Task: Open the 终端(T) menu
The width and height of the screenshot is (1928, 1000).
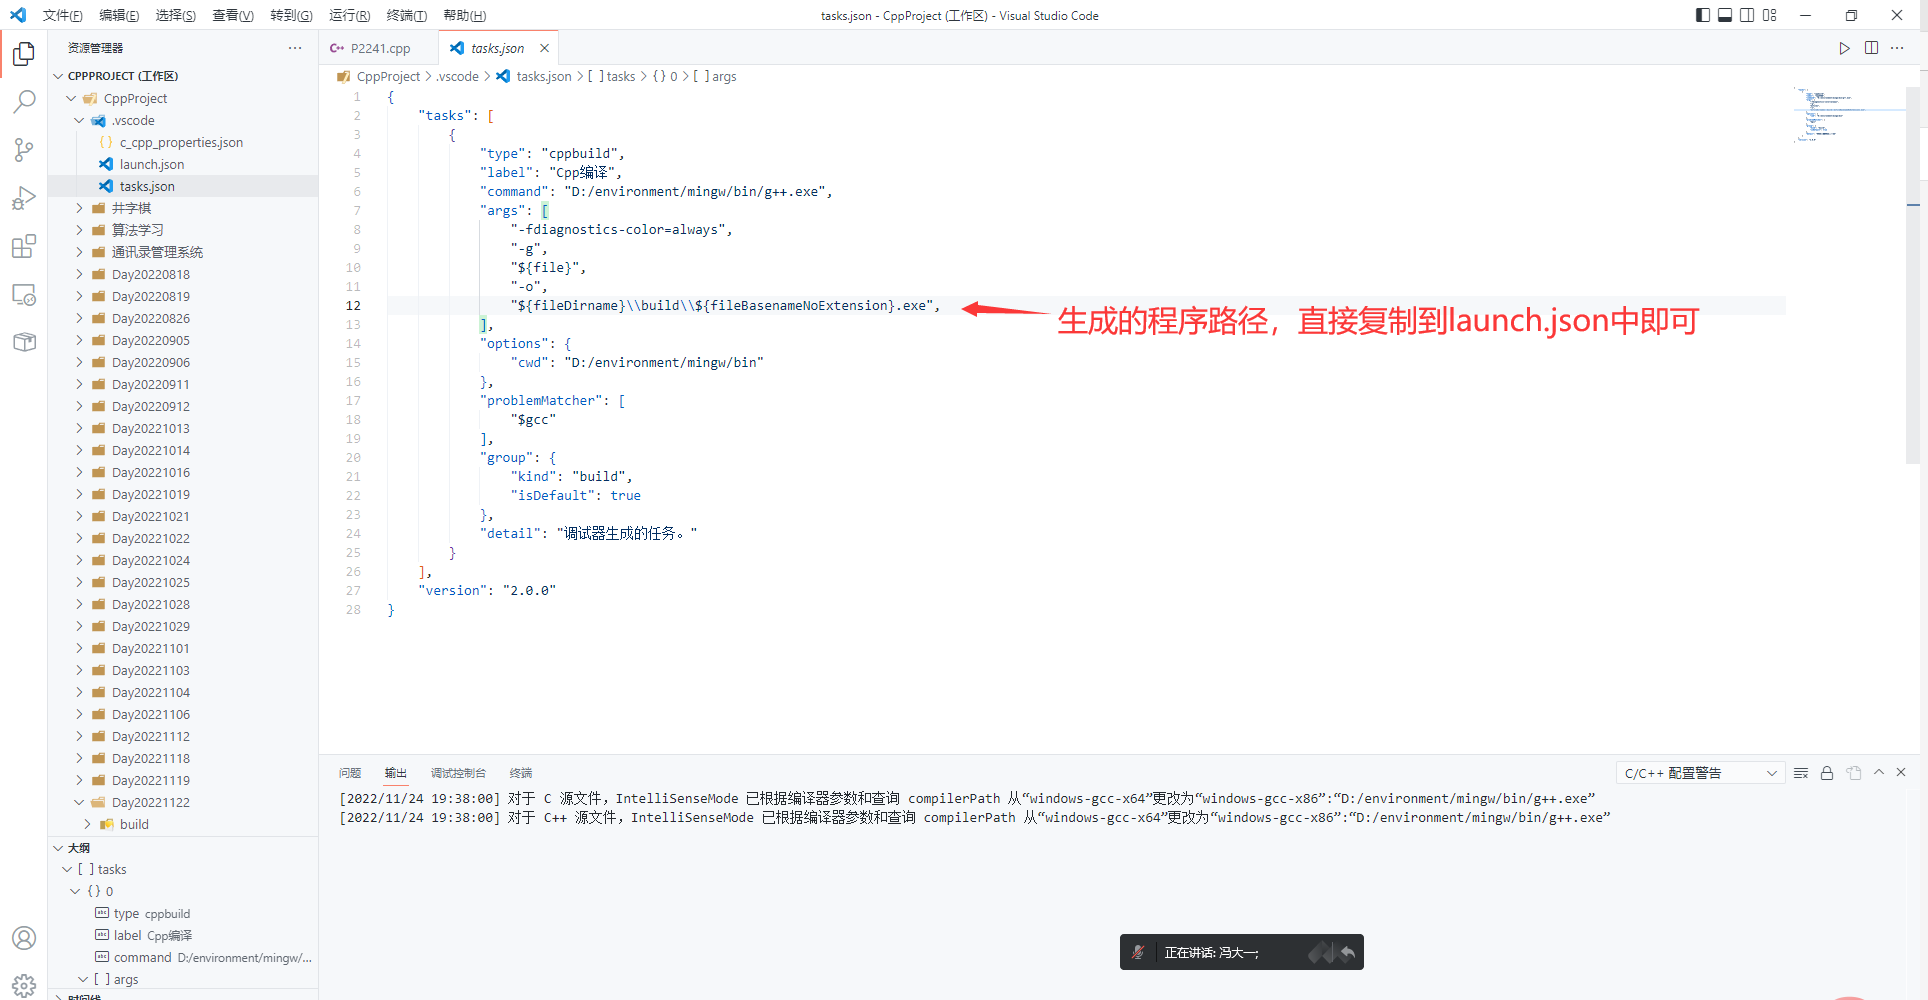Action: 407,15
